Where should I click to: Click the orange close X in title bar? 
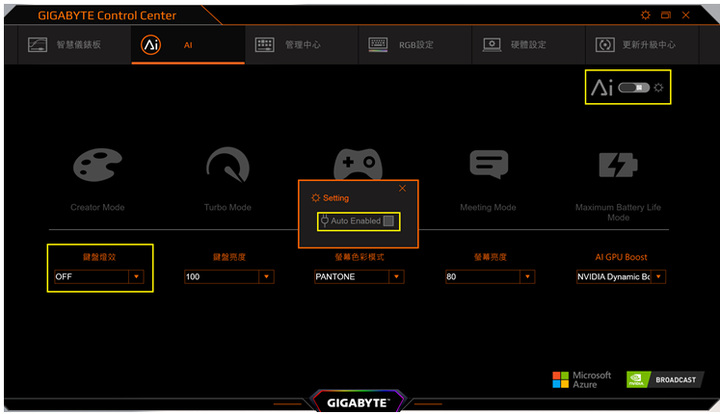coord(686,15)
